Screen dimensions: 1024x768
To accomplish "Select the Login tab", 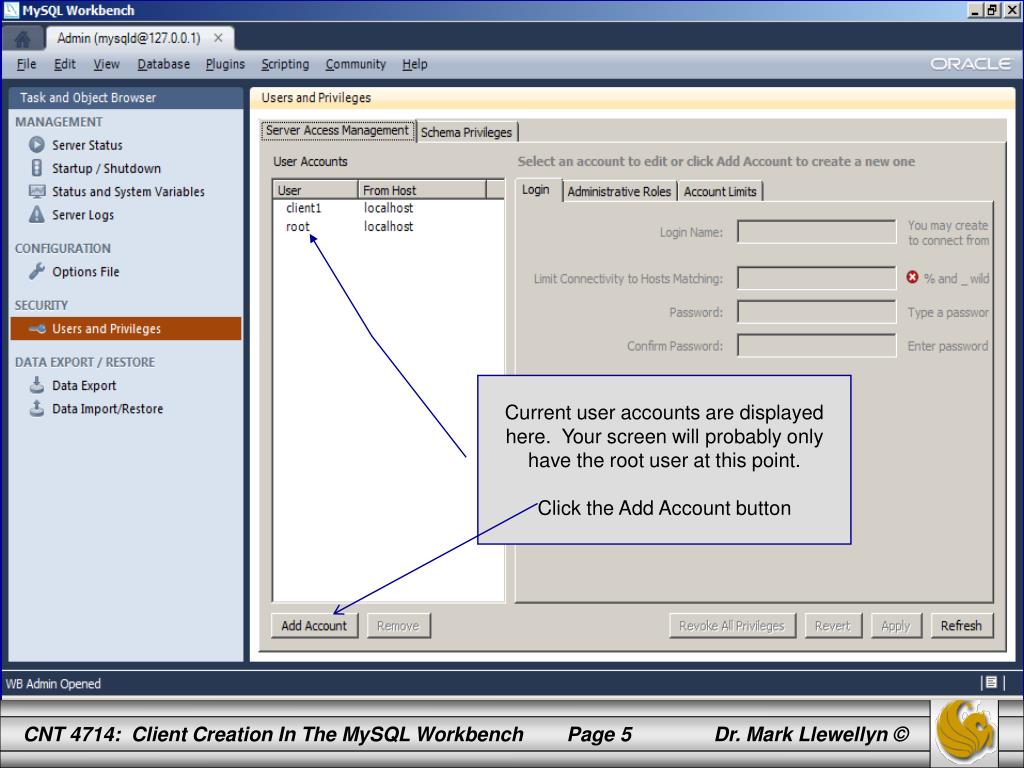I will point(536,189).
